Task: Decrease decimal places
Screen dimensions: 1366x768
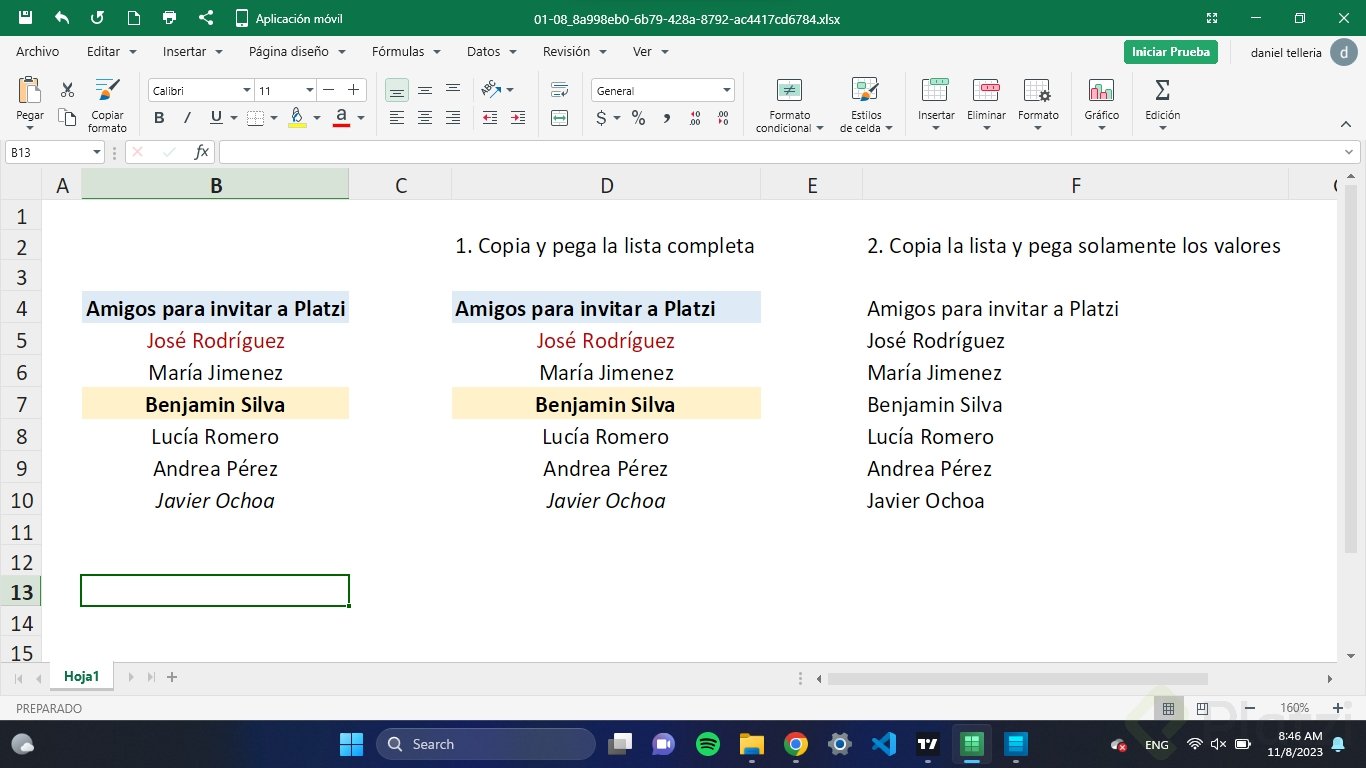Action: click(x=722, y=118)
